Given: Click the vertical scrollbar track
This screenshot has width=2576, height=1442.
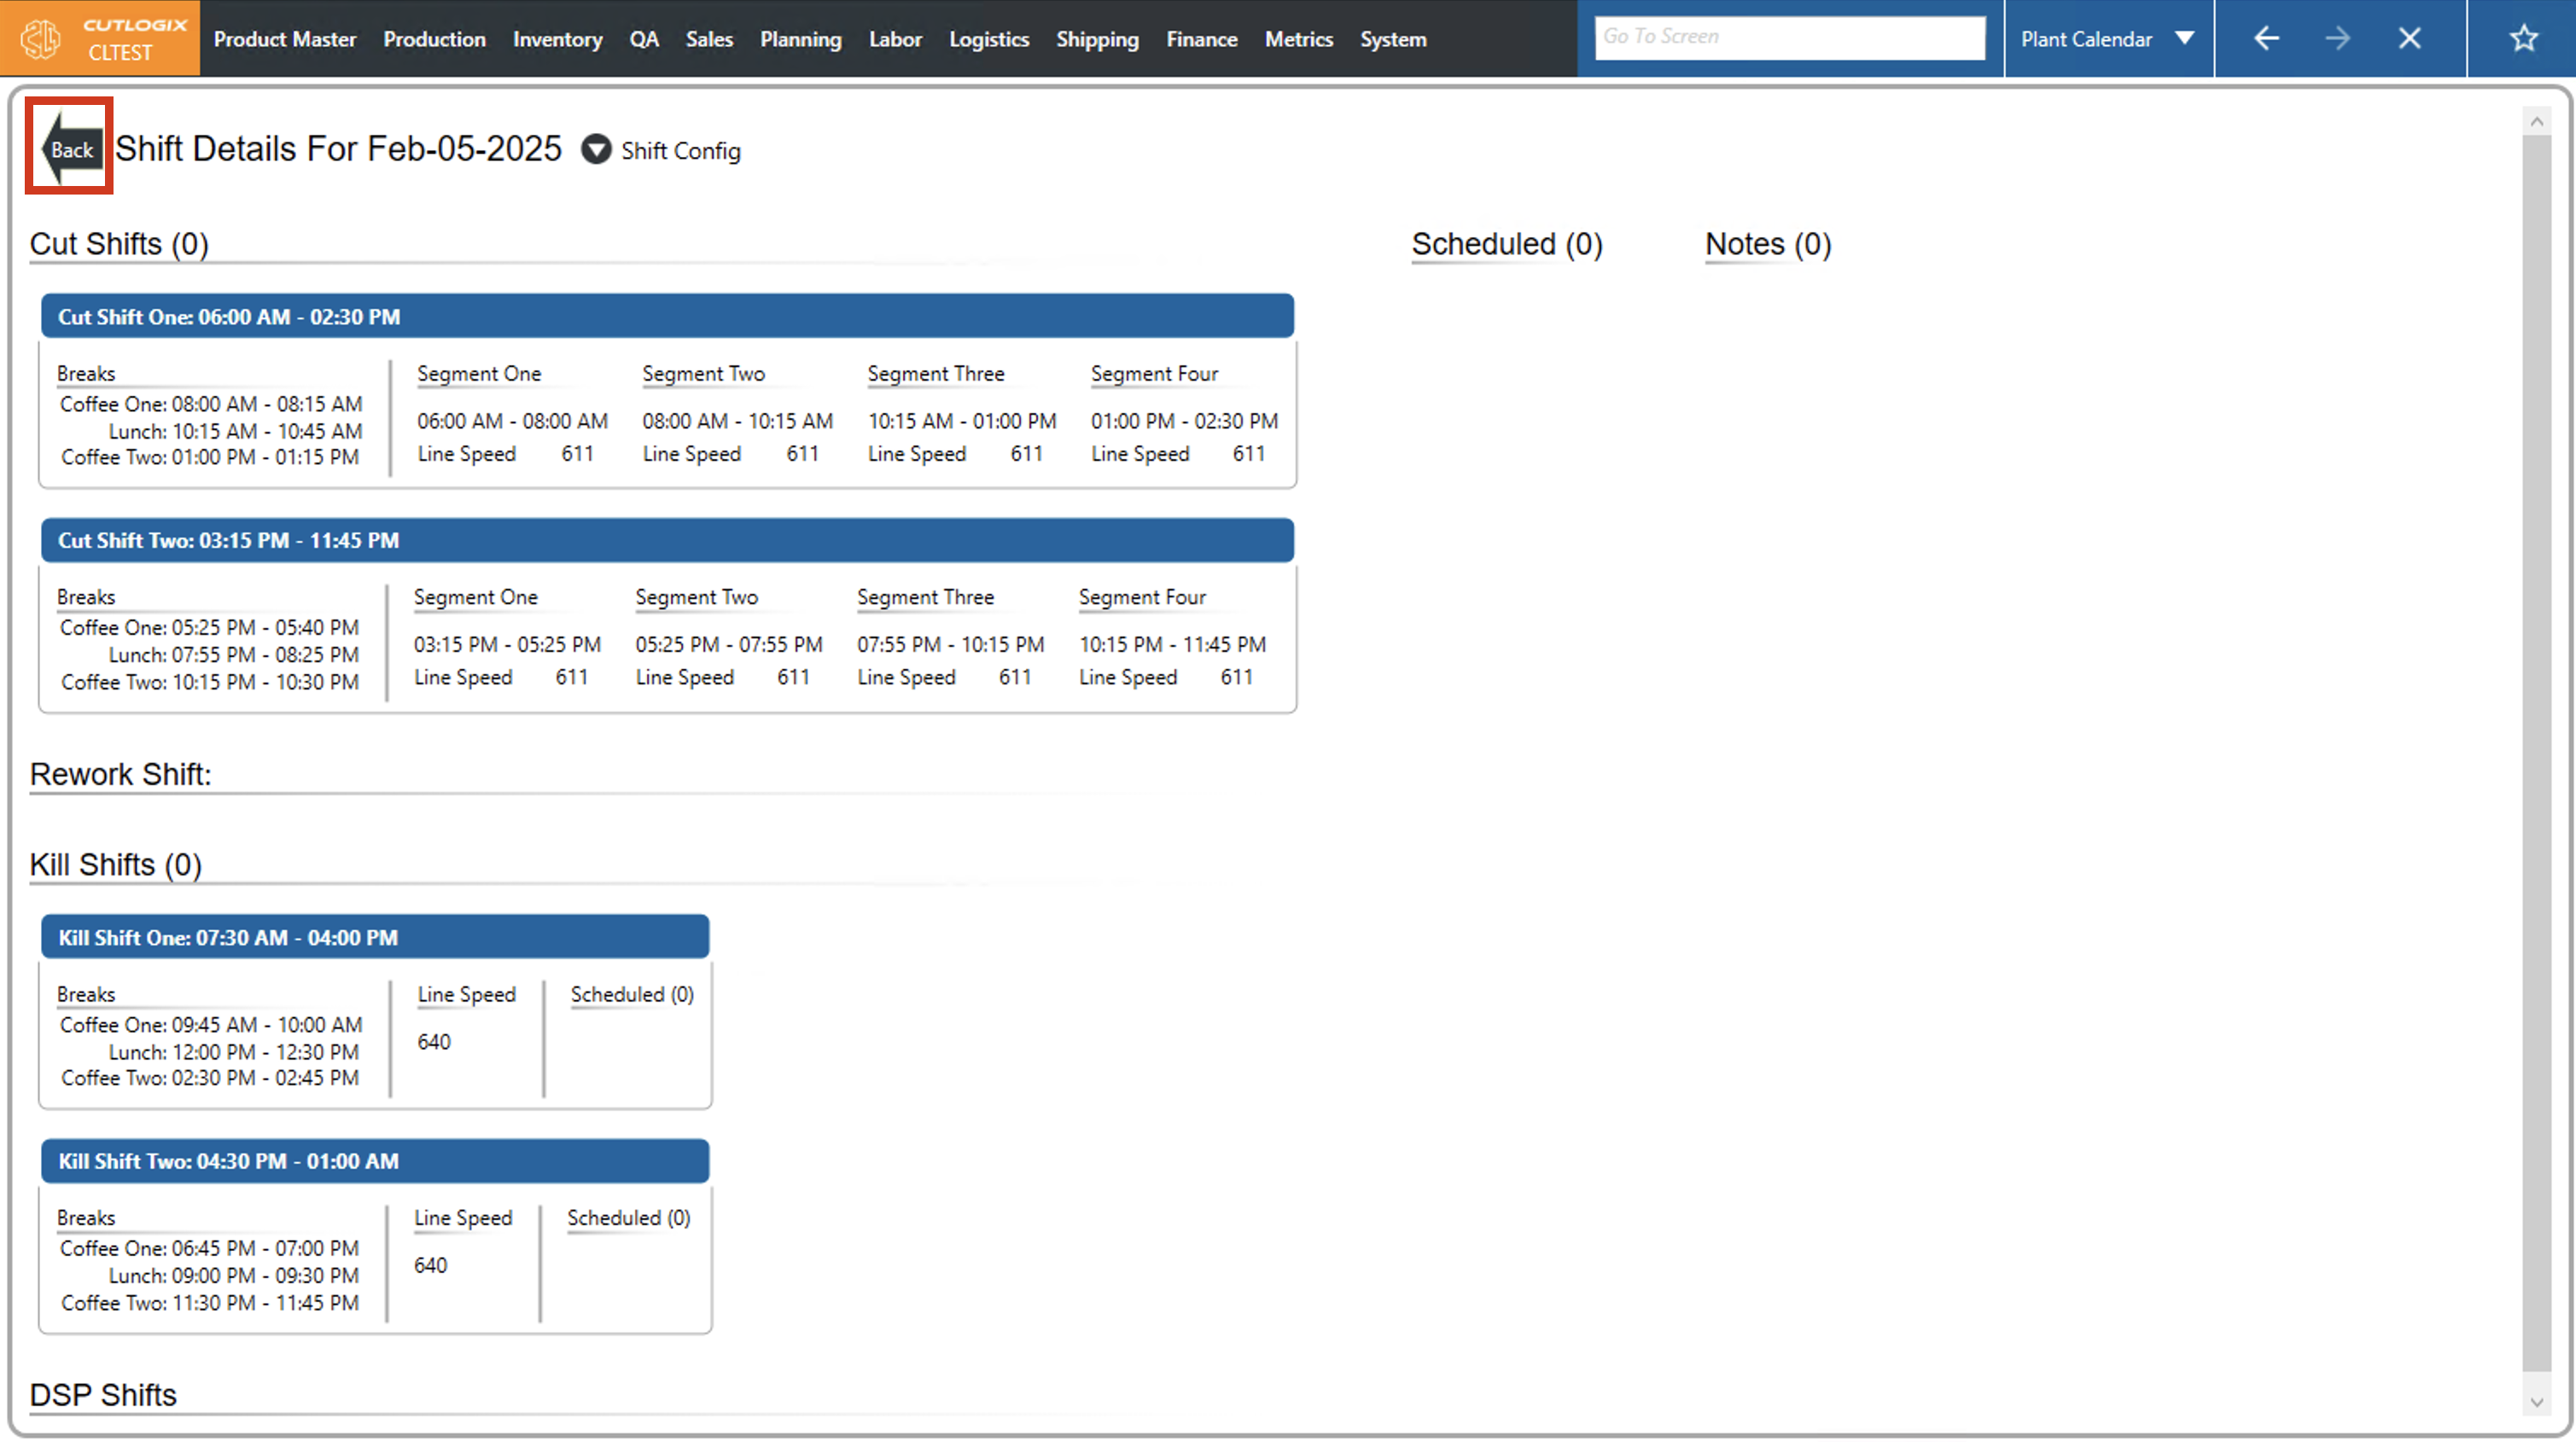Looking at the screenshot, I should coord(2536,750).
